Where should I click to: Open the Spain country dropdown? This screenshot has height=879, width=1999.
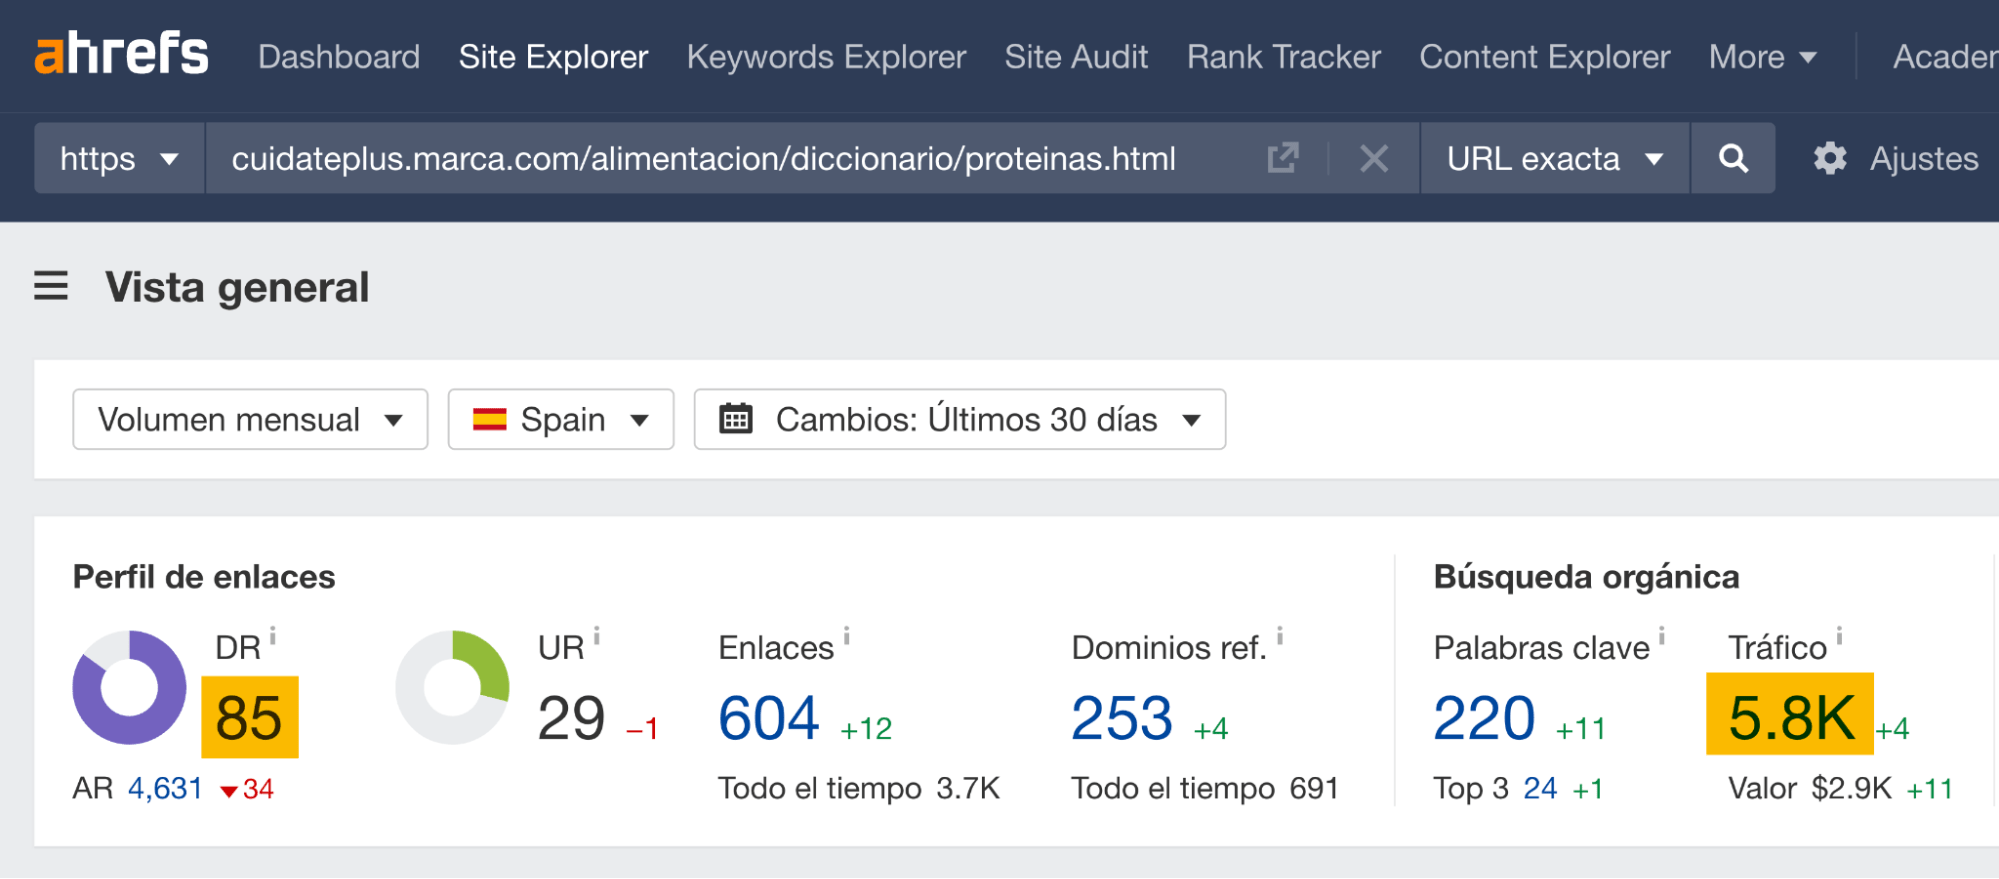561,419
